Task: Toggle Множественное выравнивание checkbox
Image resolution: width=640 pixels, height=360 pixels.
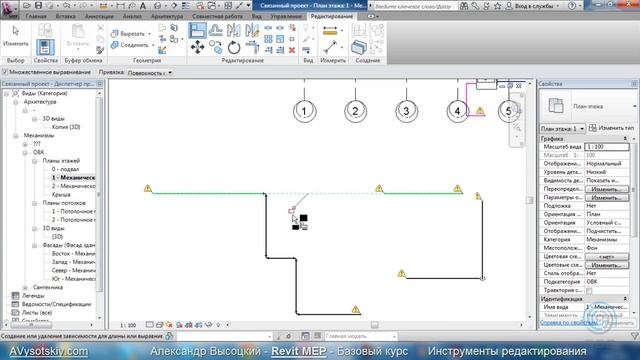Action: [5, 72]
